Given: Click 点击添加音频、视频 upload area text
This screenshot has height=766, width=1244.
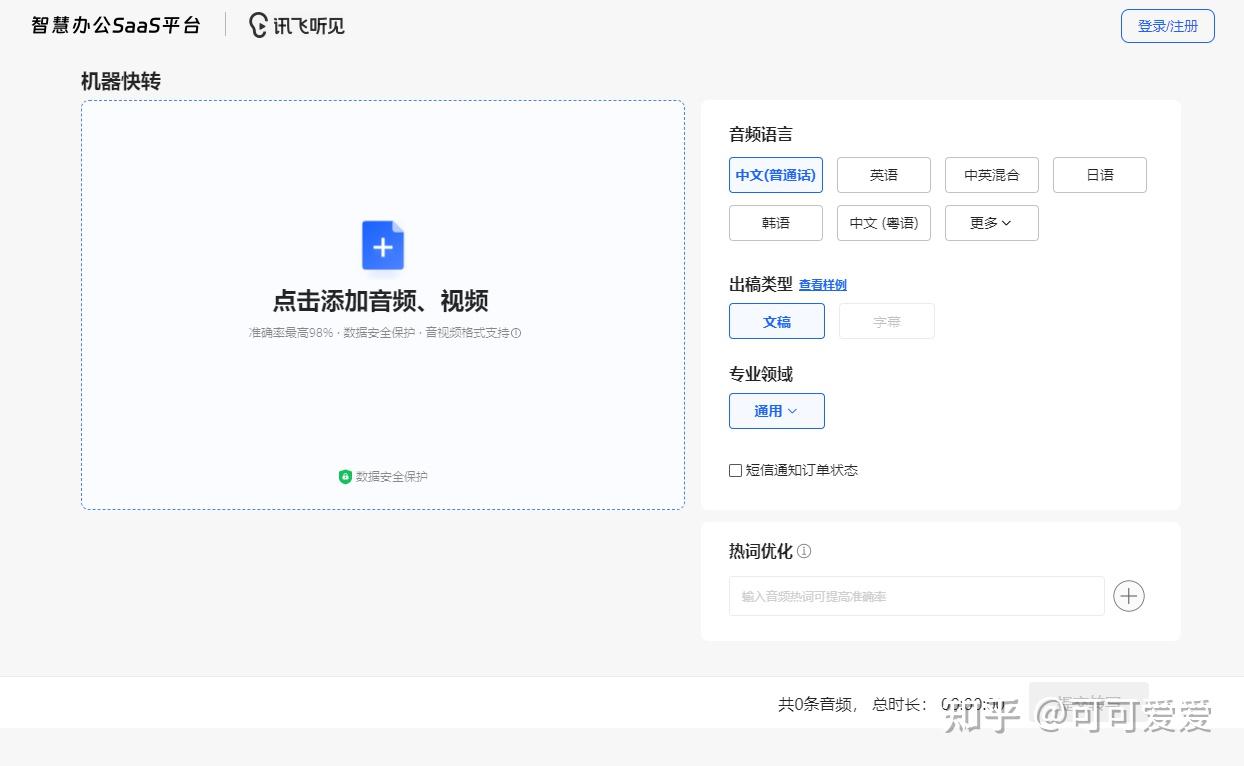Looking at the screenshot, I should point(381,301).
